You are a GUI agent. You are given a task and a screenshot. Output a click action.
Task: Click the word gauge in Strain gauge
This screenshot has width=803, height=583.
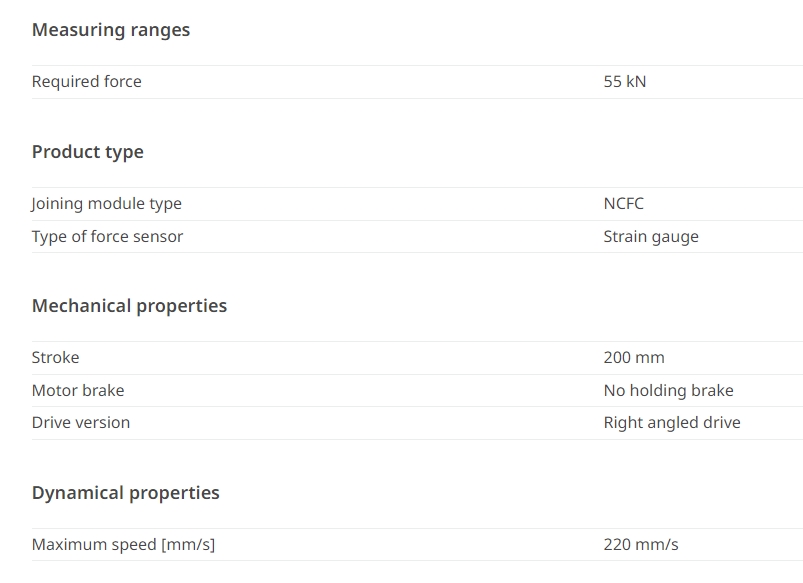675,237
